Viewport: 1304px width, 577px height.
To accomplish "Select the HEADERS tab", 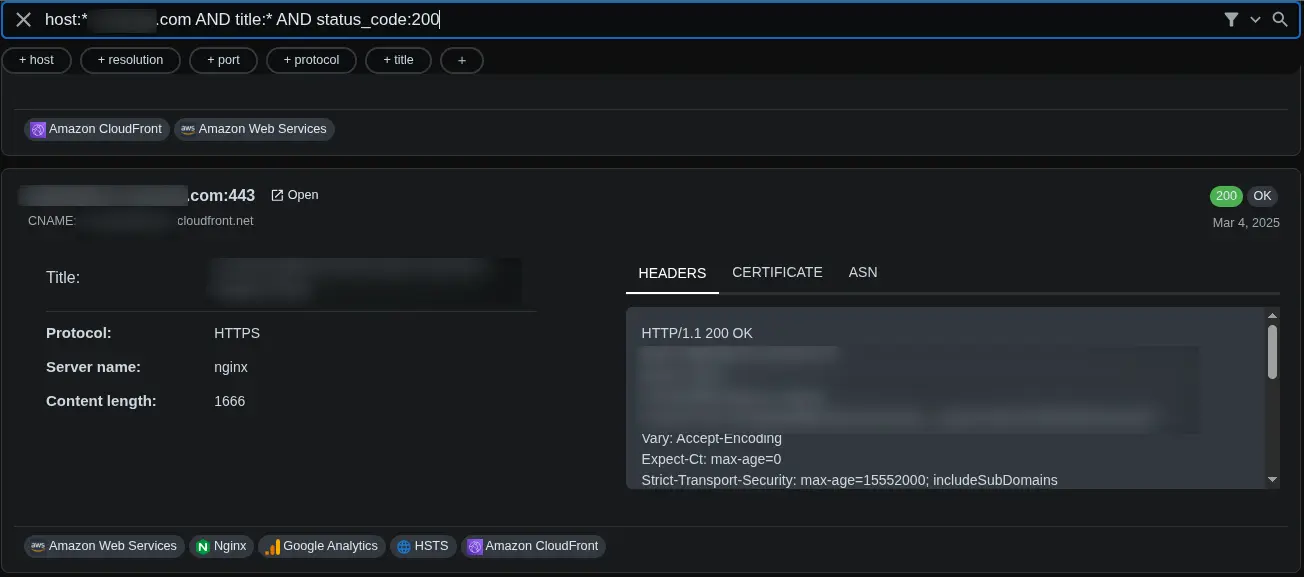I will point(672,273).
